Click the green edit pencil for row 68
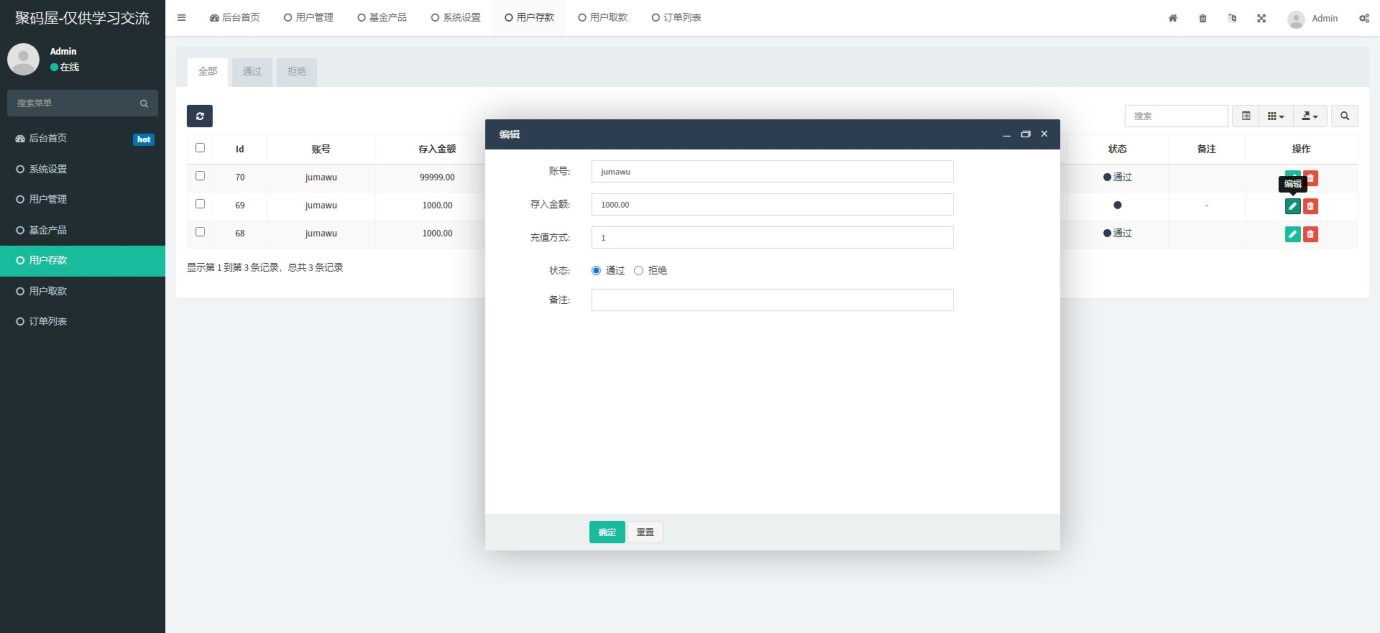 [1292, 234]
